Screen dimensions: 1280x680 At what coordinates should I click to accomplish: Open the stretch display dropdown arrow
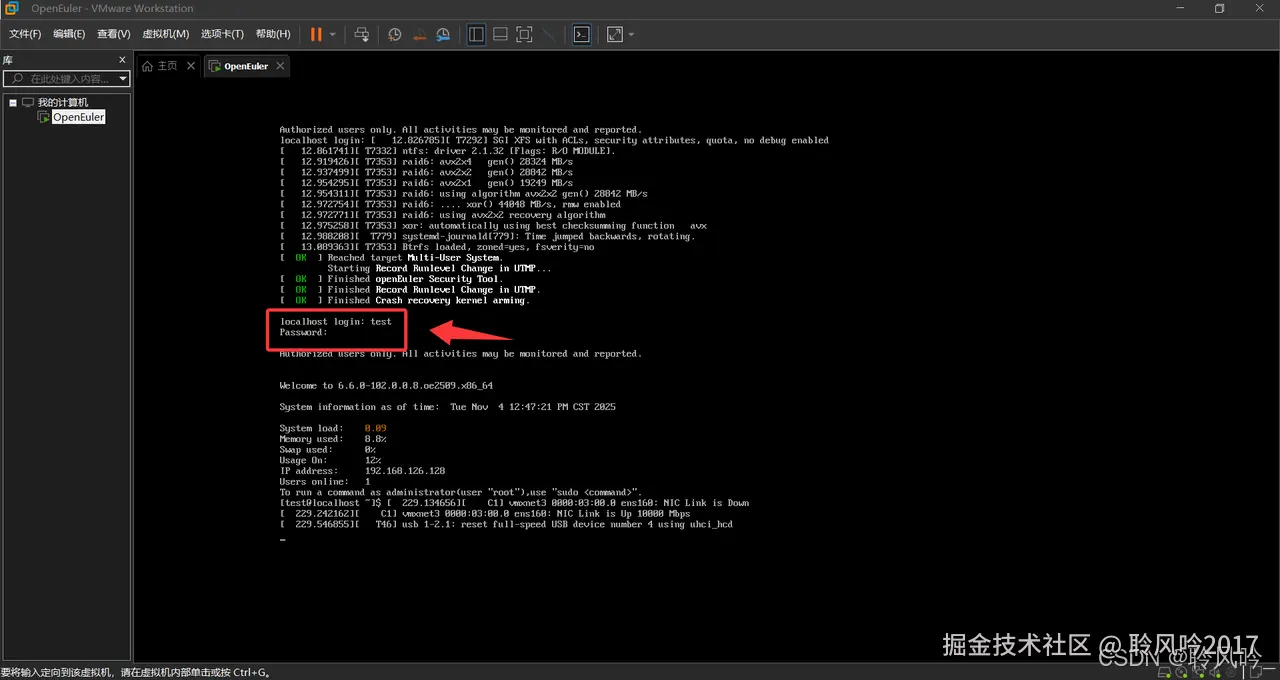coord(631,34)
